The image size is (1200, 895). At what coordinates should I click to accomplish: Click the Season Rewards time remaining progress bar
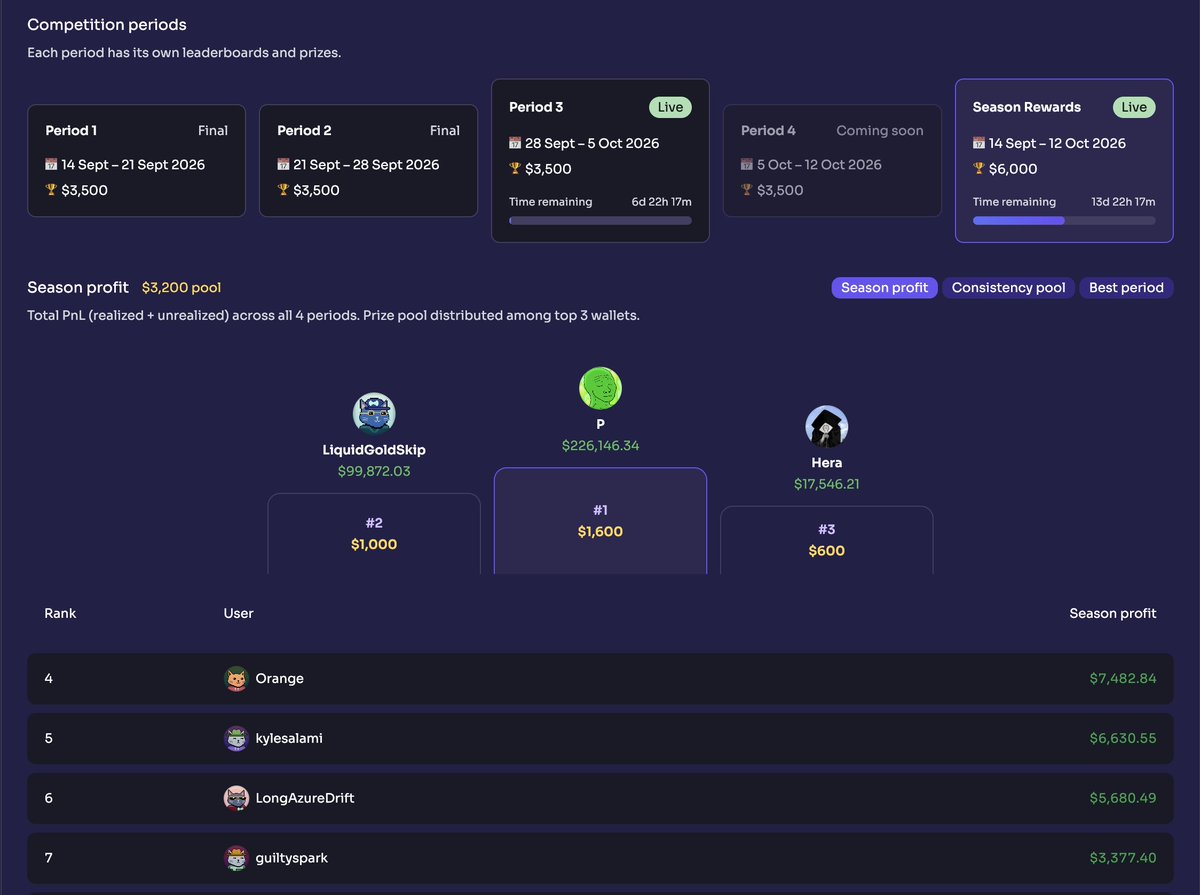[1064, 220]
